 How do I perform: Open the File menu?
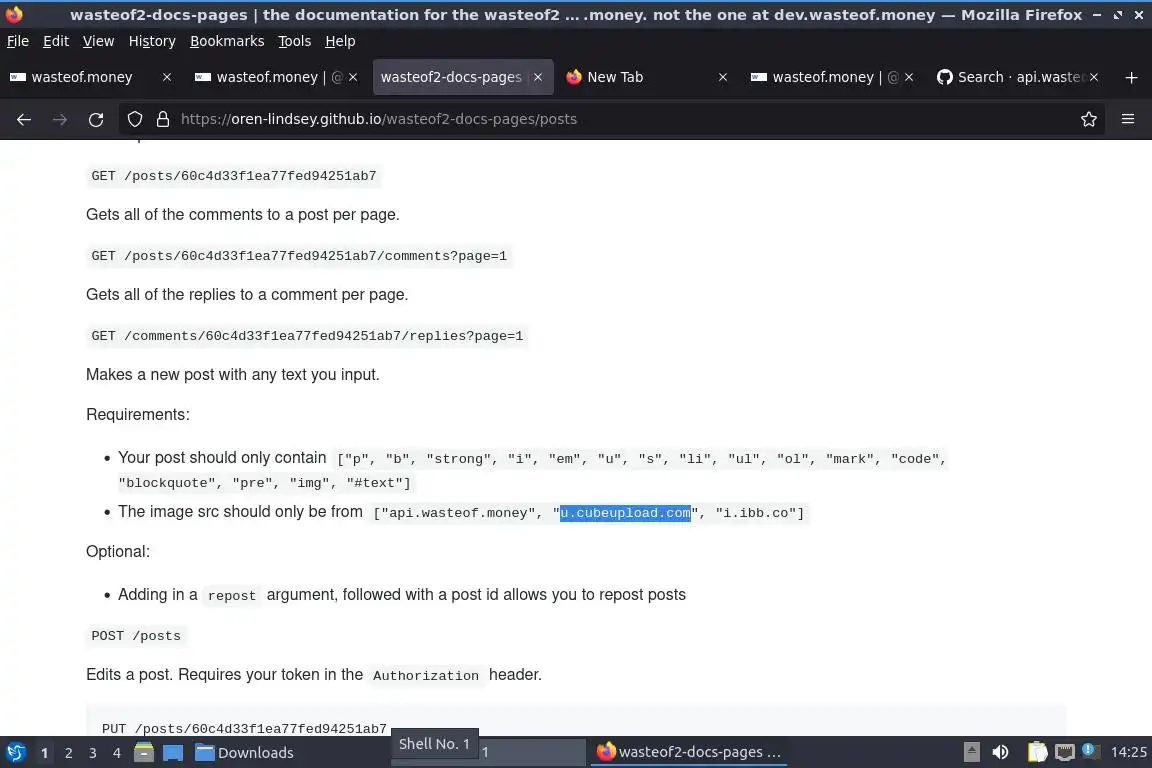pyautogui.click(x=18, y=41)
